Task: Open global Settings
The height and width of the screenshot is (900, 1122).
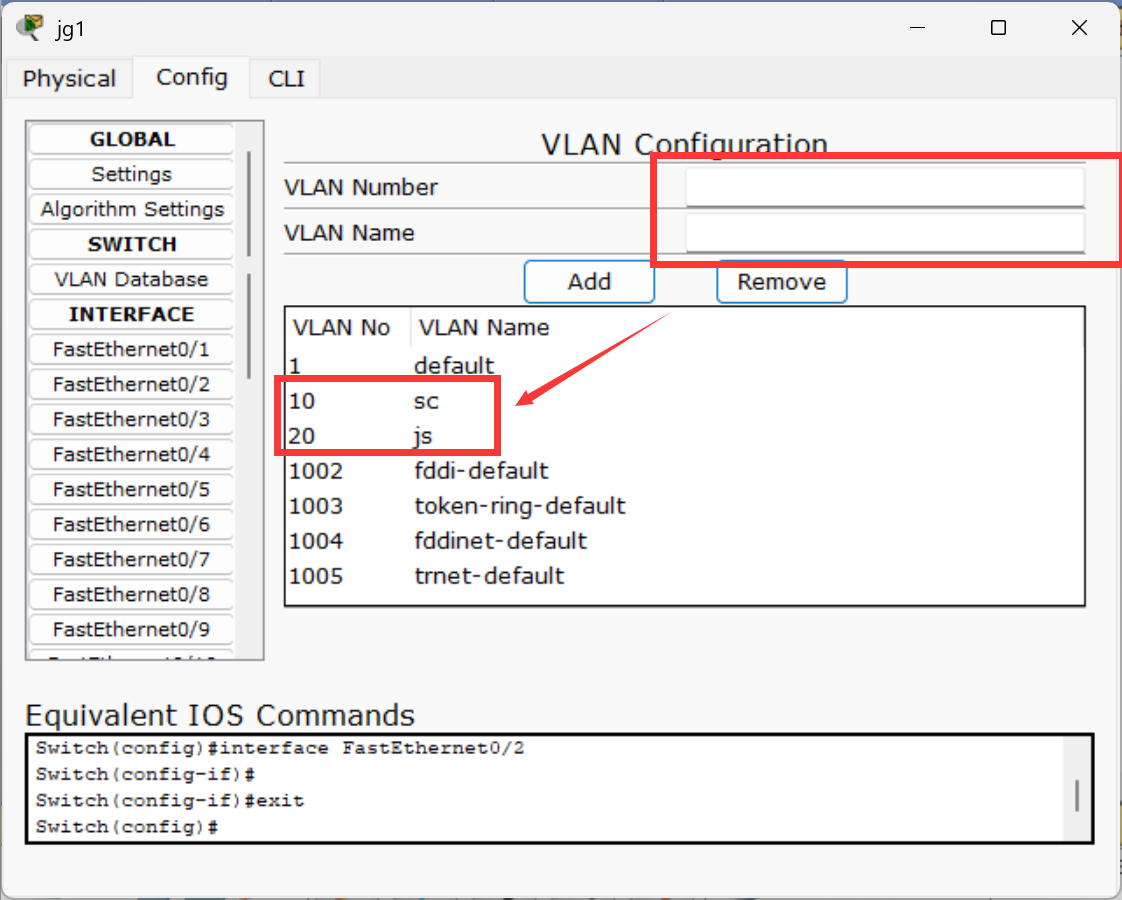Action: pos(132,174)
